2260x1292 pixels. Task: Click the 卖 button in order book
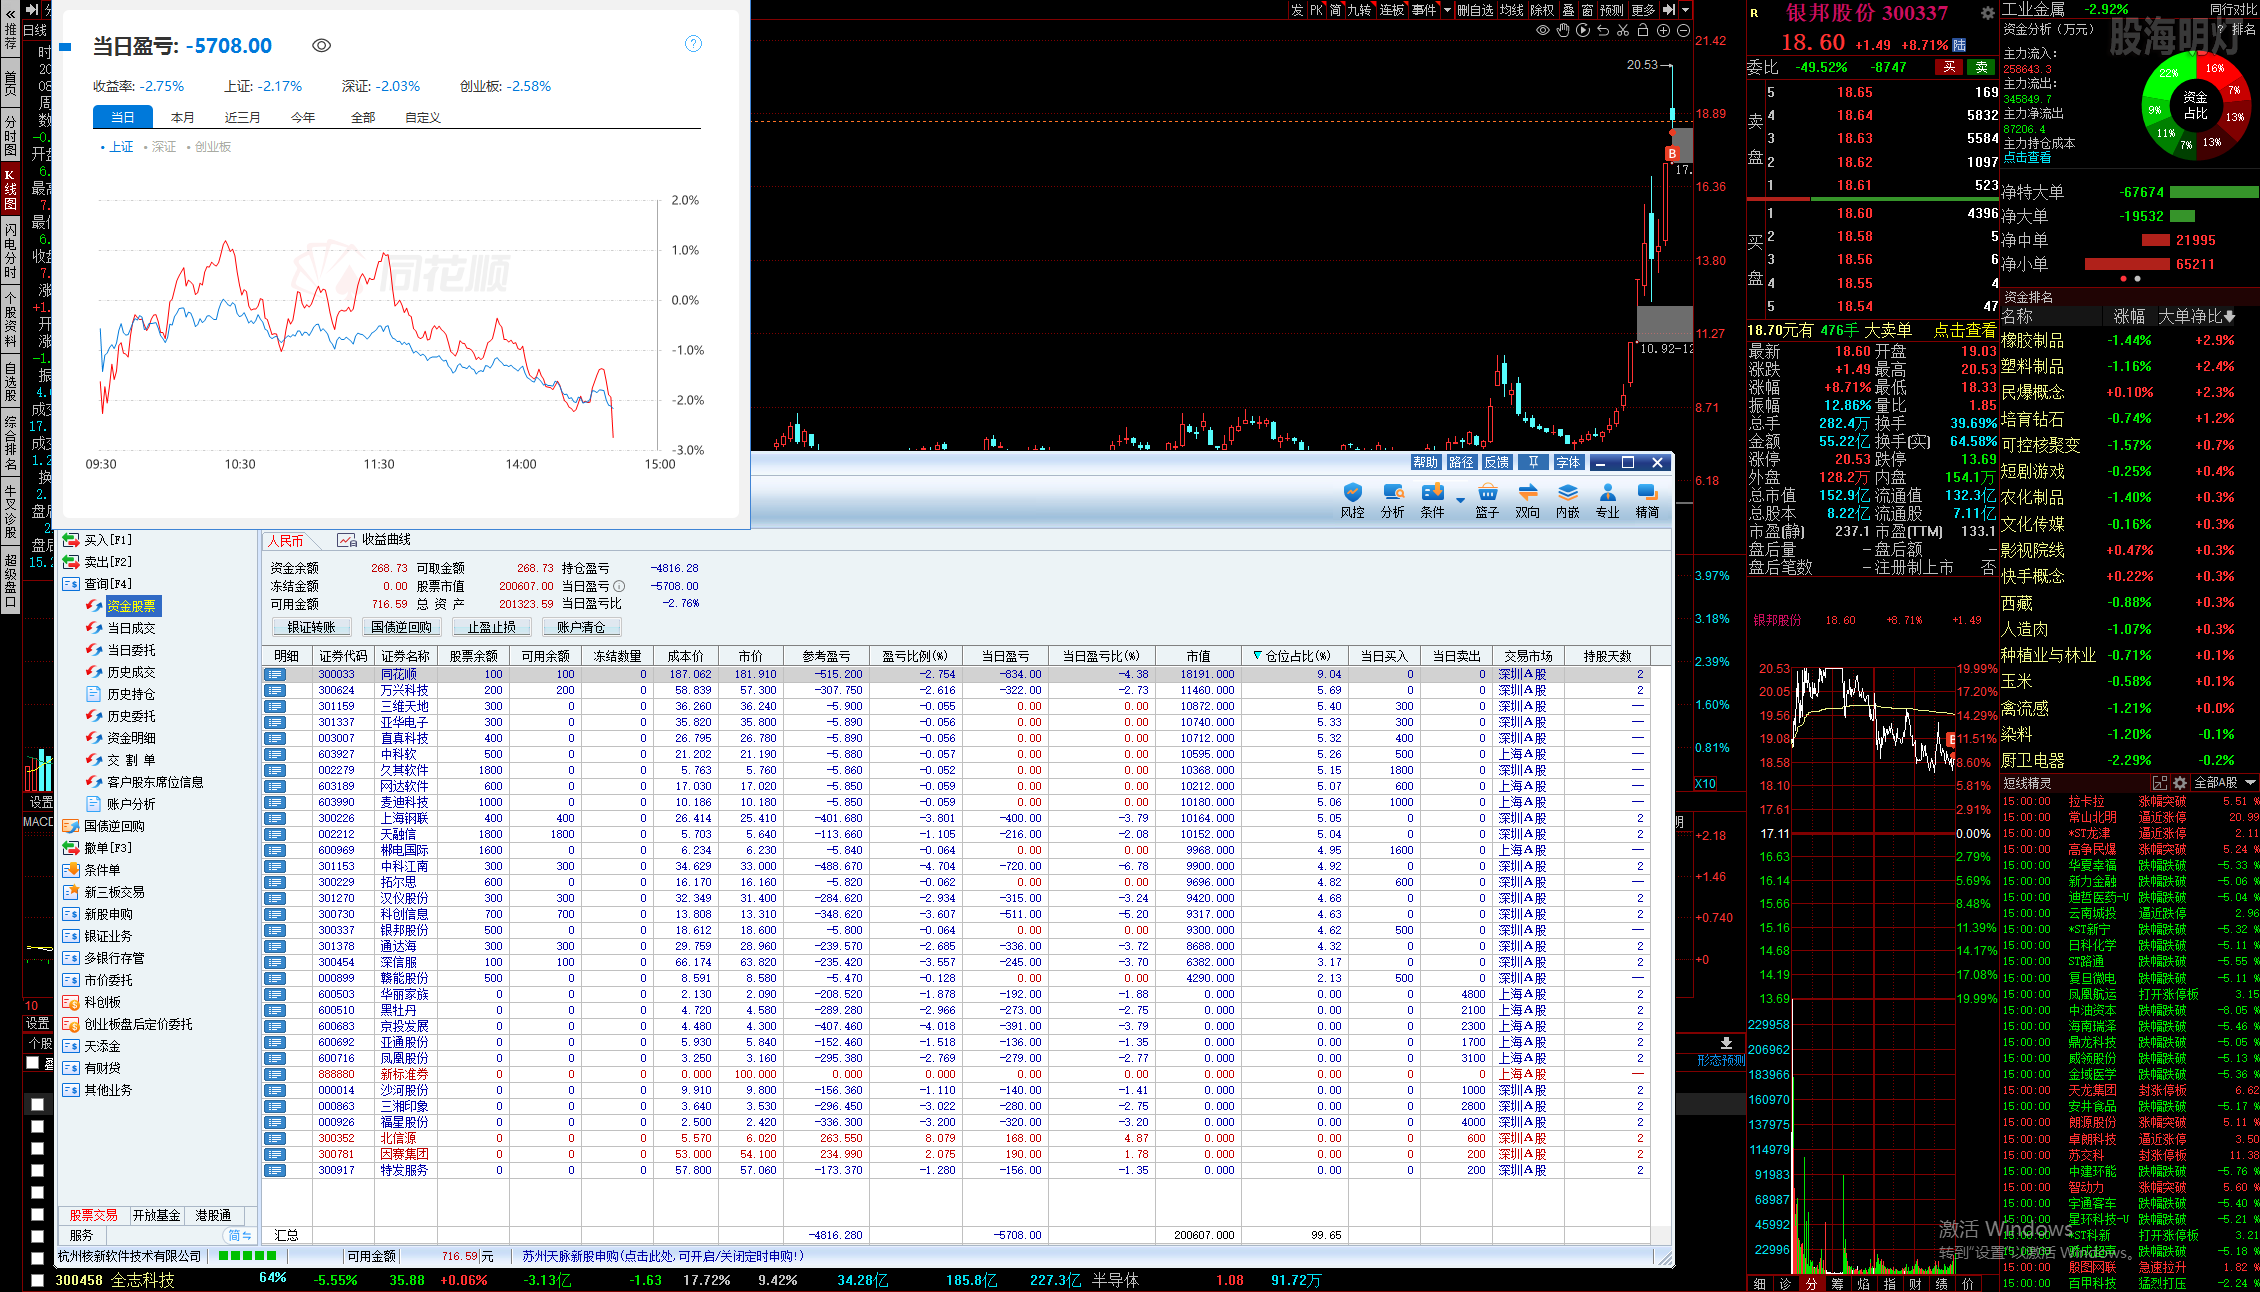(1982, 67)
